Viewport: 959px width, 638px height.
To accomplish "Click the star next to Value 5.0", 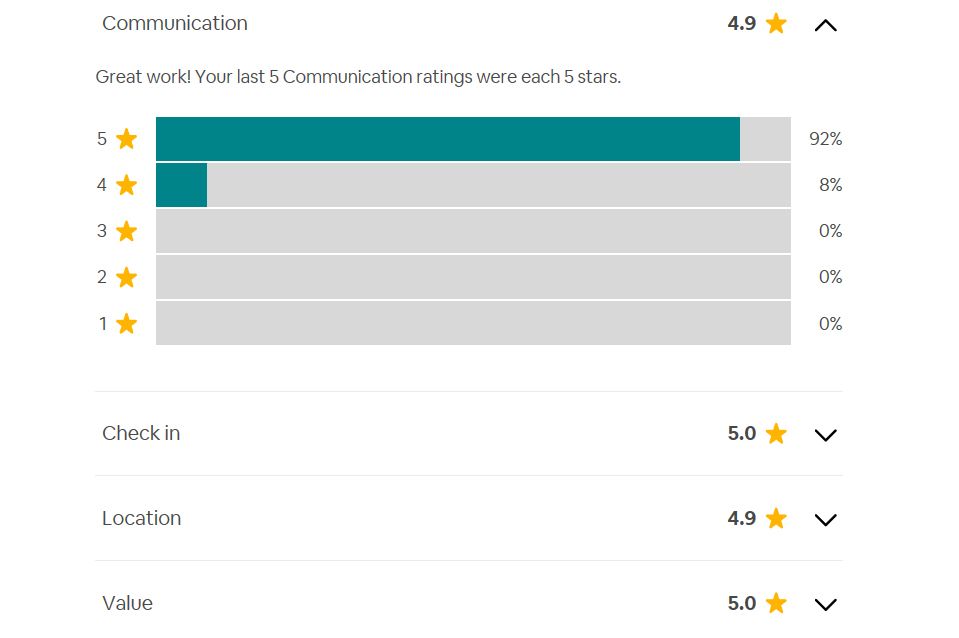I will point(776,604).
